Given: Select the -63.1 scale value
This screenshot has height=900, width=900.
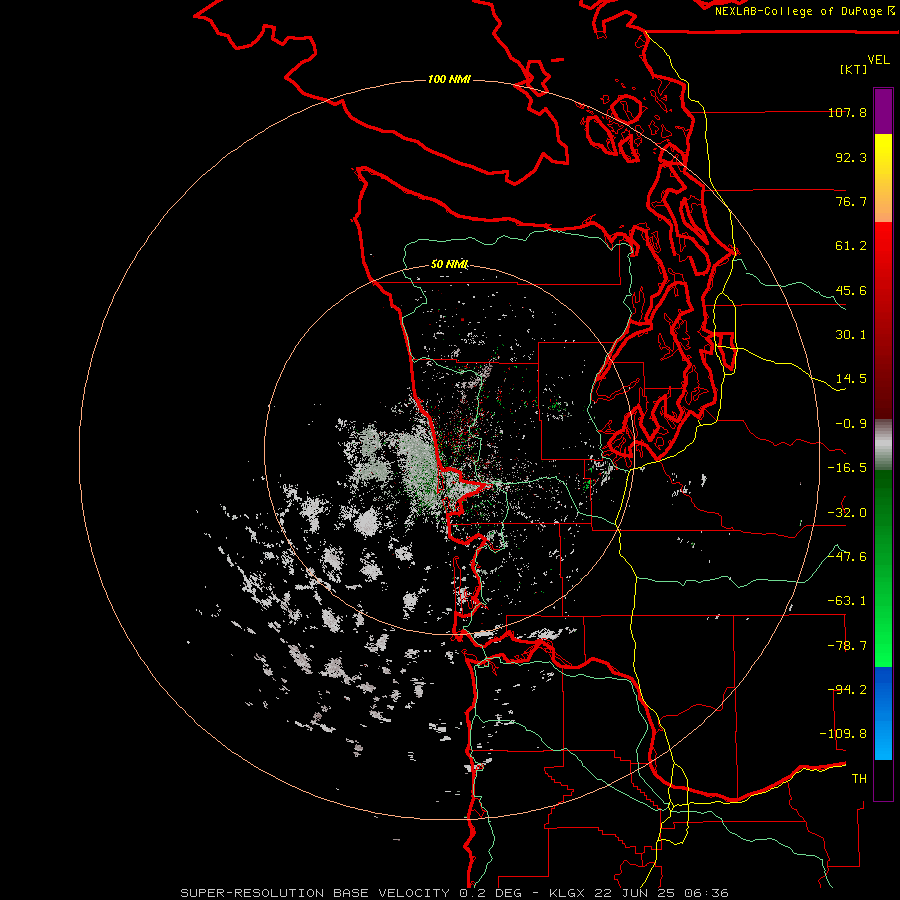Looking at the screenshot, I should [847, 601].
